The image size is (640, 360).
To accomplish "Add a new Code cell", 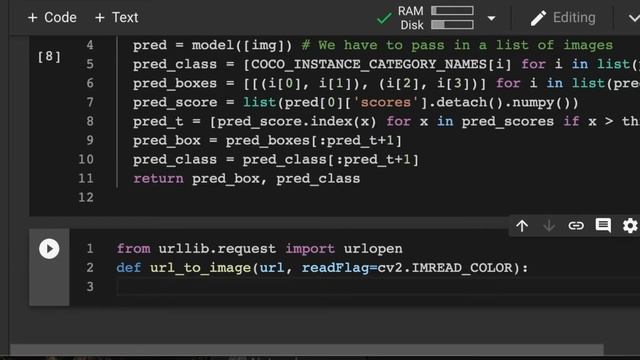I will [x=52, y=18].
